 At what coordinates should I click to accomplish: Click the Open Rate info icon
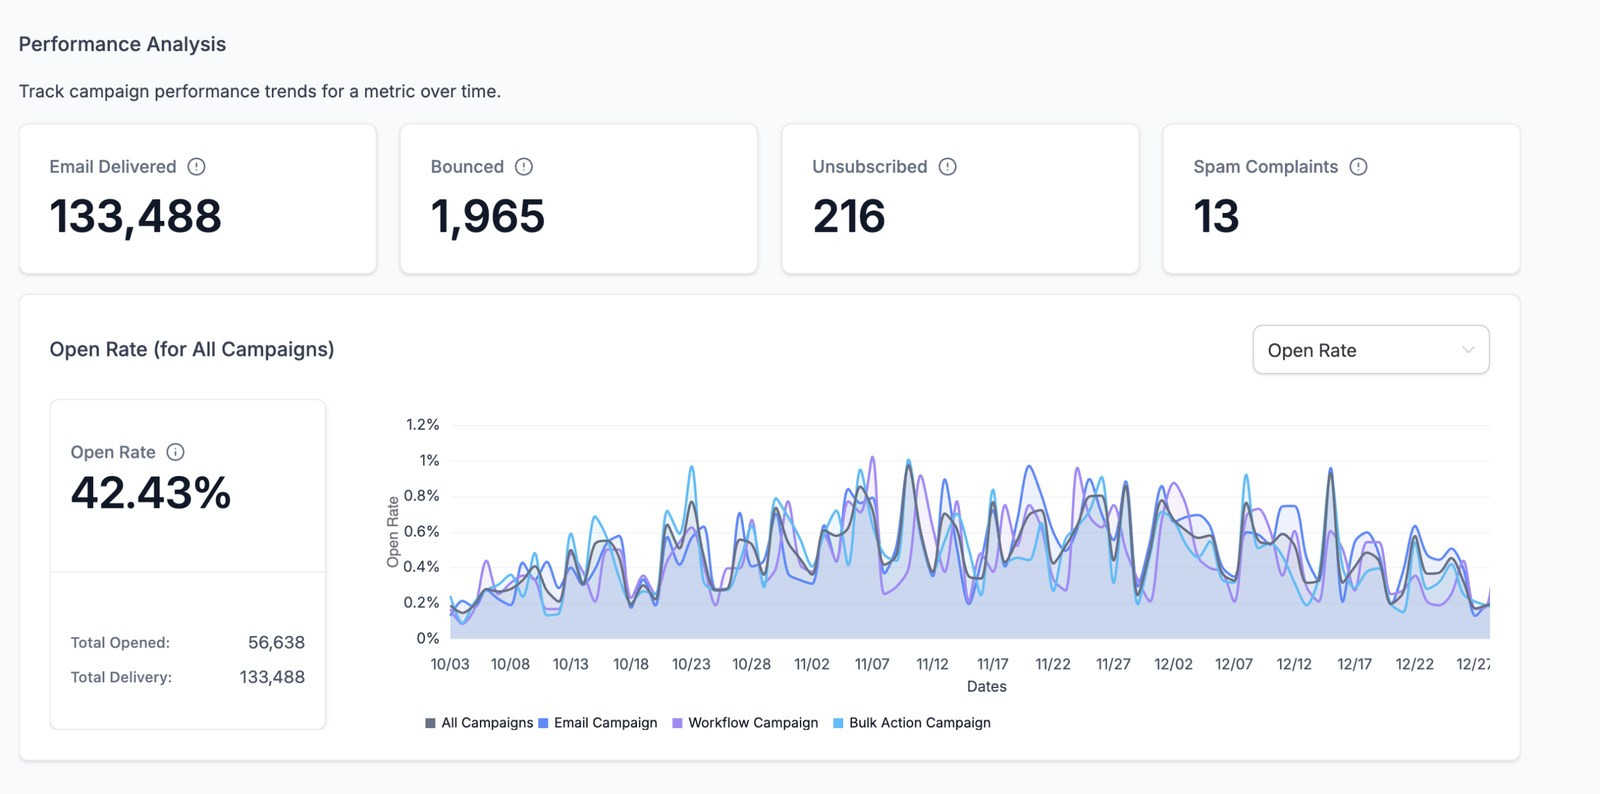176,452
